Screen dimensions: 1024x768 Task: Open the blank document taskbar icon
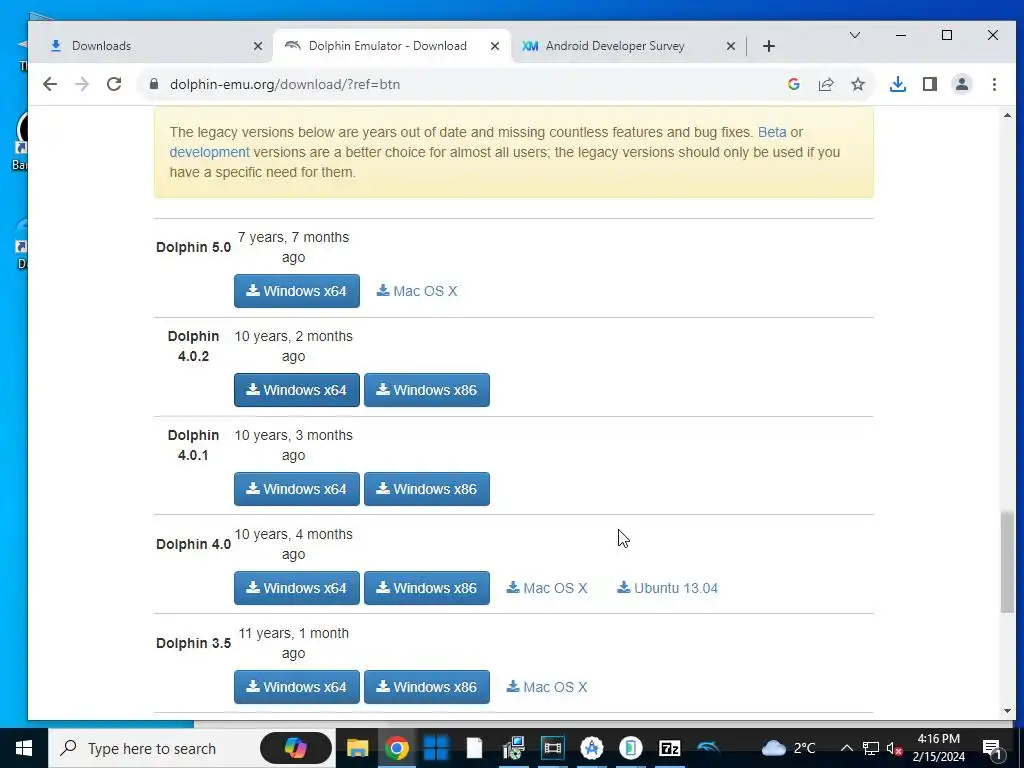coord(474,748)
